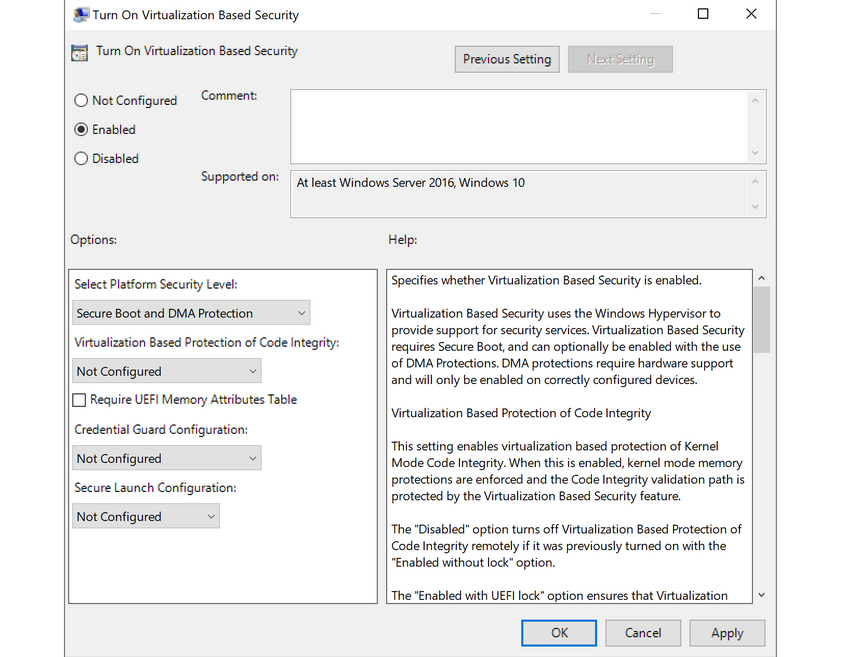Click the policy icon beside the setting name

coord(79,52)
